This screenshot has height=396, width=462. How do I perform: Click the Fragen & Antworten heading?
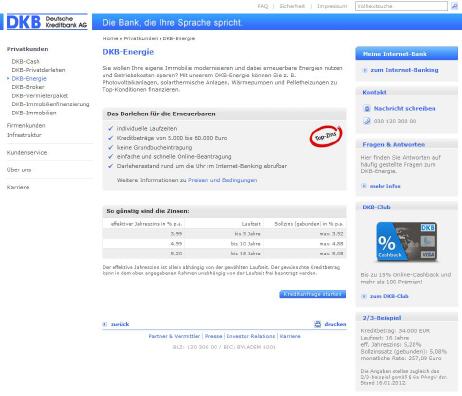click(394, 145)
